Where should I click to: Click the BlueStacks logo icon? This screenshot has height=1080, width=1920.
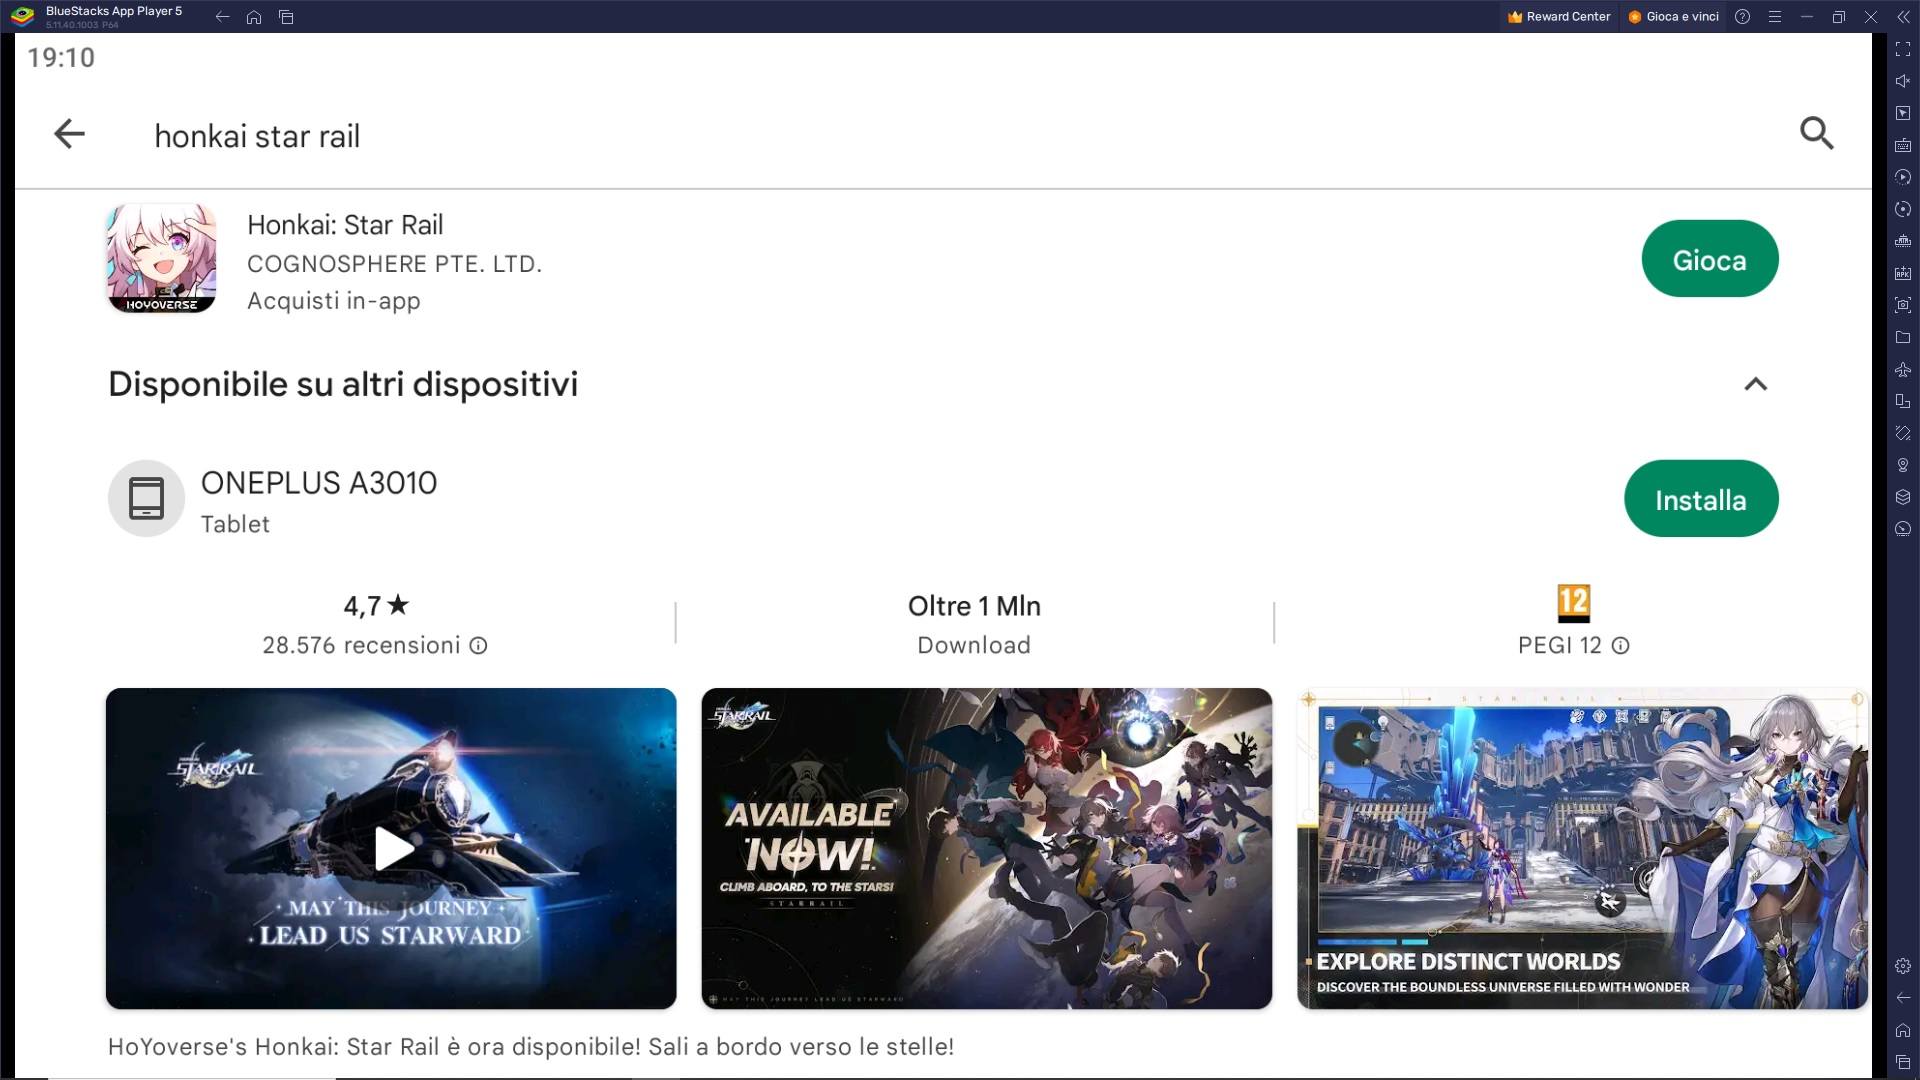click(x=22, y=16)
